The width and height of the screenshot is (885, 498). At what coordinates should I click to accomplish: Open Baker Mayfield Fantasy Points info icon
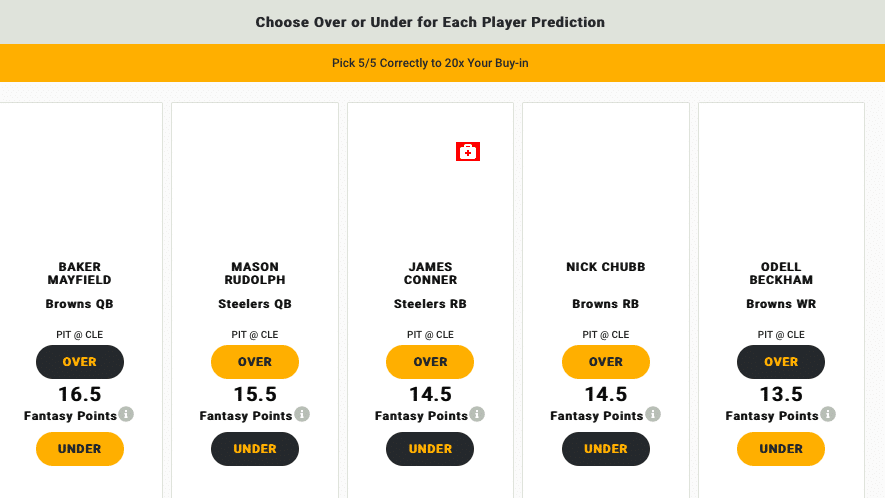point(126,414)
